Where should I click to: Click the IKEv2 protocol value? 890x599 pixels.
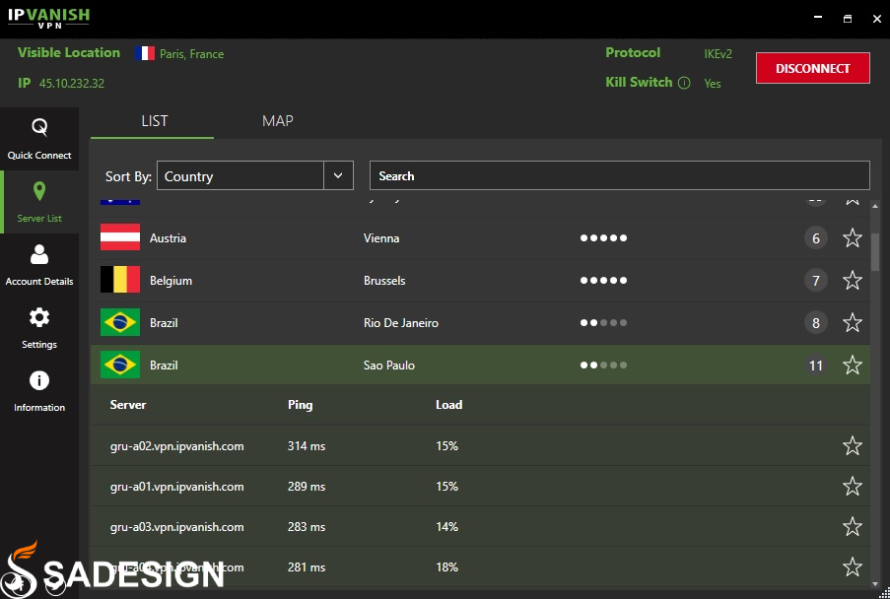[718, 54]
